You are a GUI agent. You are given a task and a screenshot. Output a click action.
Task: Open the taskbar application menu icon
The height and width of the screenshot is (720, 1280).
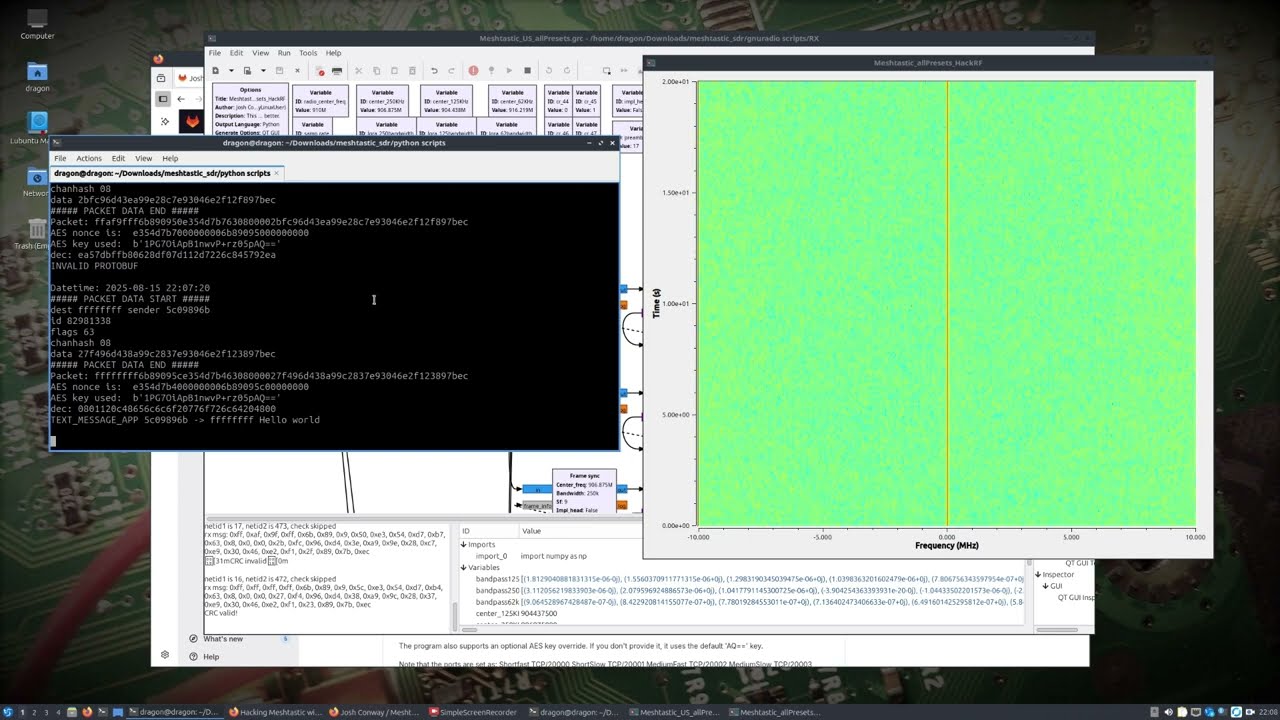click(9, 712)
